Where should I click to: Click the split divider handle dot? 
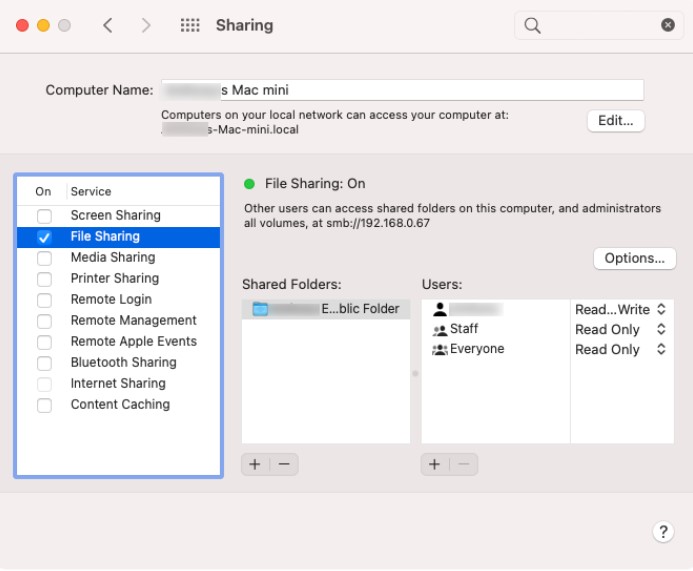point(415,374)
